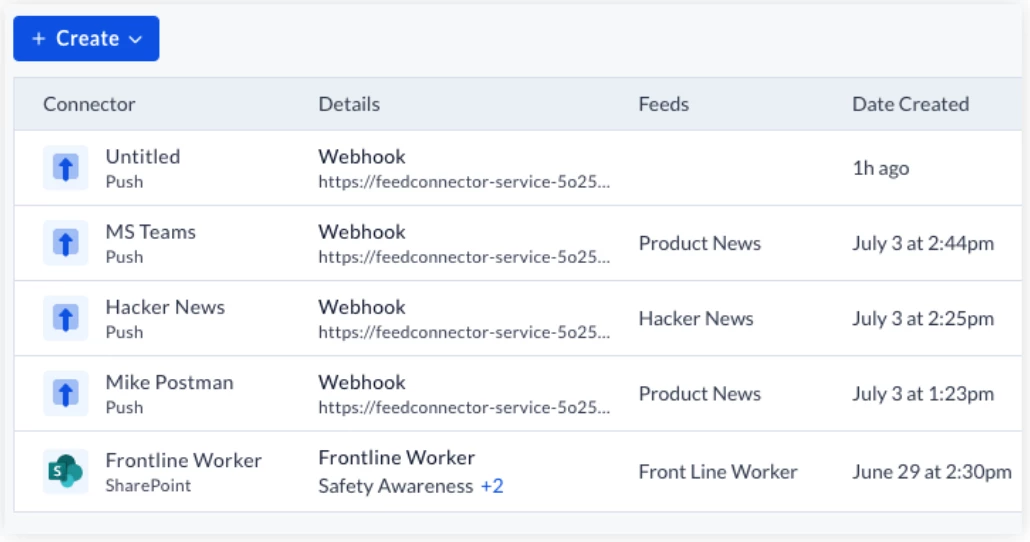Click the Front Line Worker feed label

point(718,472)
